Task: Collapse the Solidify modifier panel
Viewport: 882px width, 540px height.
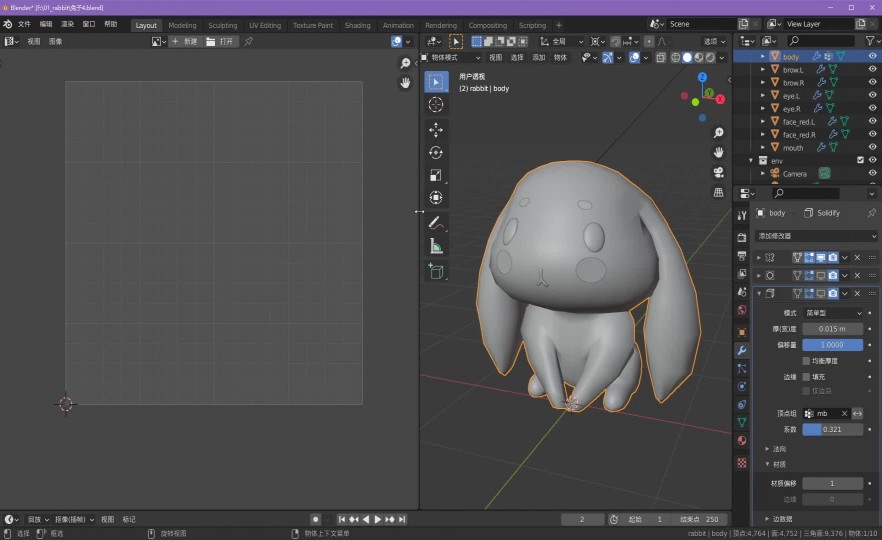Action: click(x=759, y=294)
